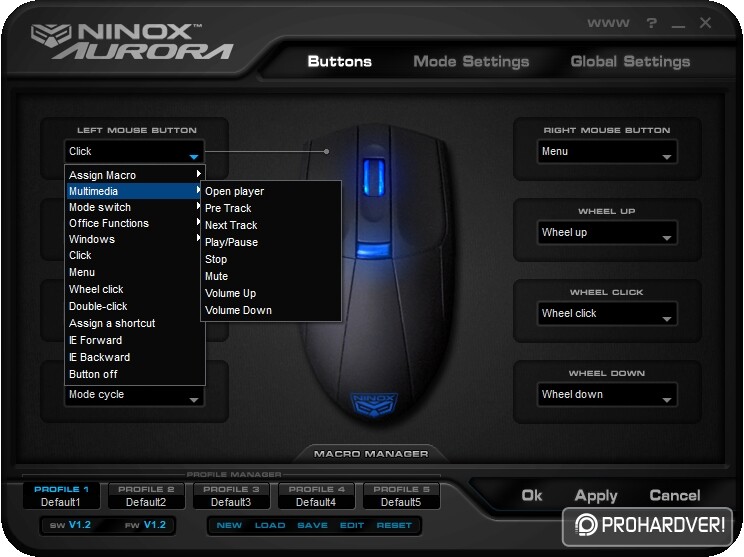Choose Next Track option

click(271, 225)
